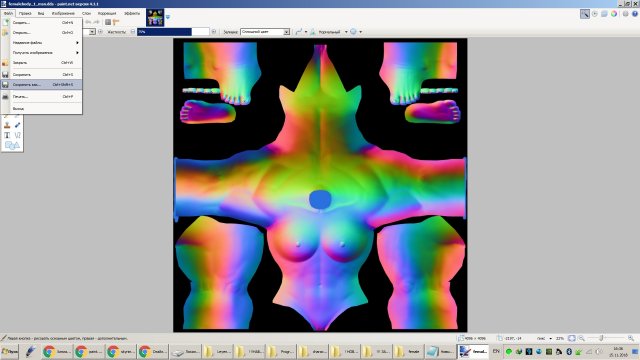Open the Коррекция menu

[107, 13]
